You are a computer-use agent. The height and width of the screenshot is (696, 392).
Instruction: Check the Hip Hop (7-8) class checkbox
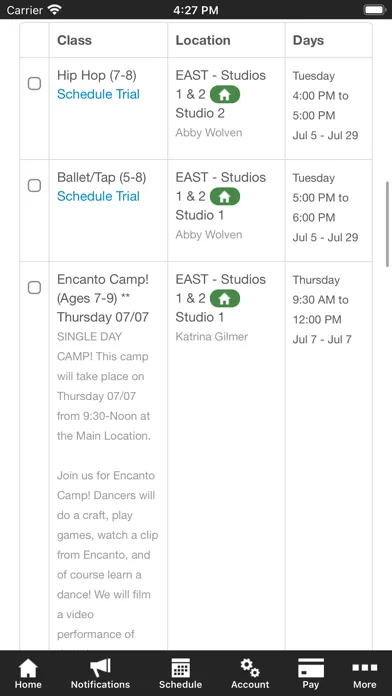pyautogui.click(x=35, y=83)
